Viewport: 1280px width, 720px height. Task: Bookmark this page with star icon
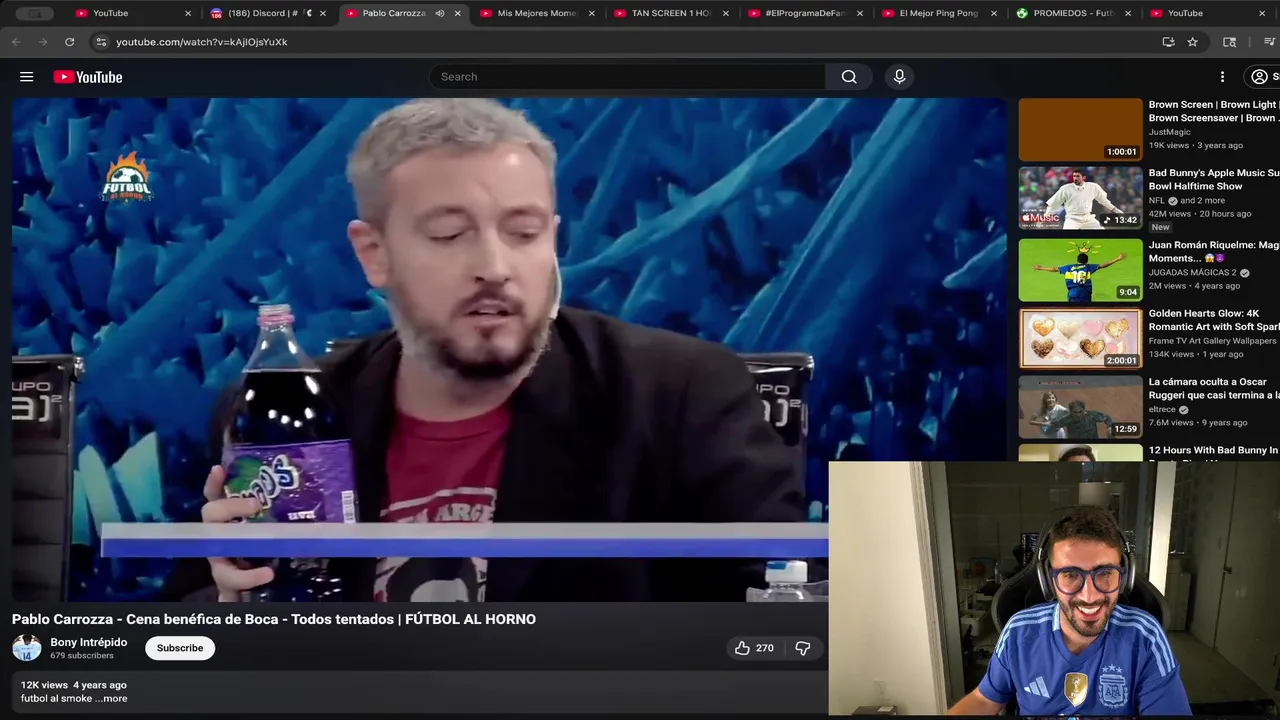(1192, 42)
